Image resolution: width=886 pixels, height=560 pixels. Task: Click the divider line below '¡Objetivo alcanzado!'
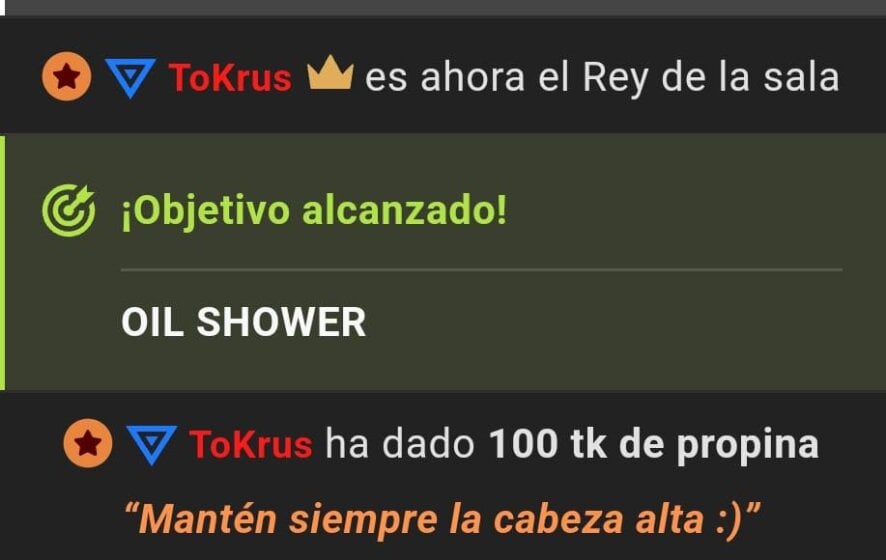click(481, 270)
